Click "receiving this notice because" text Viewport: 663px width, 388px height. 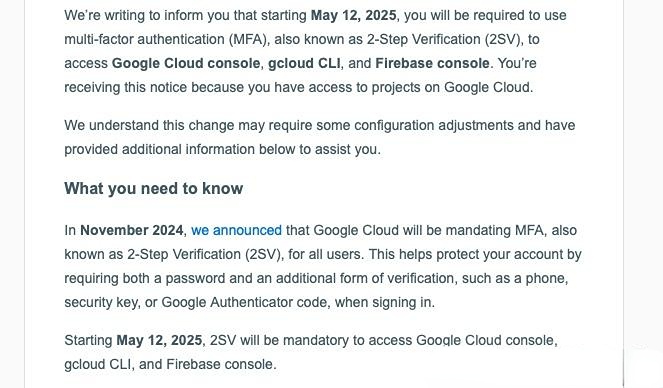pyautogui.click(x=154, y=87)
